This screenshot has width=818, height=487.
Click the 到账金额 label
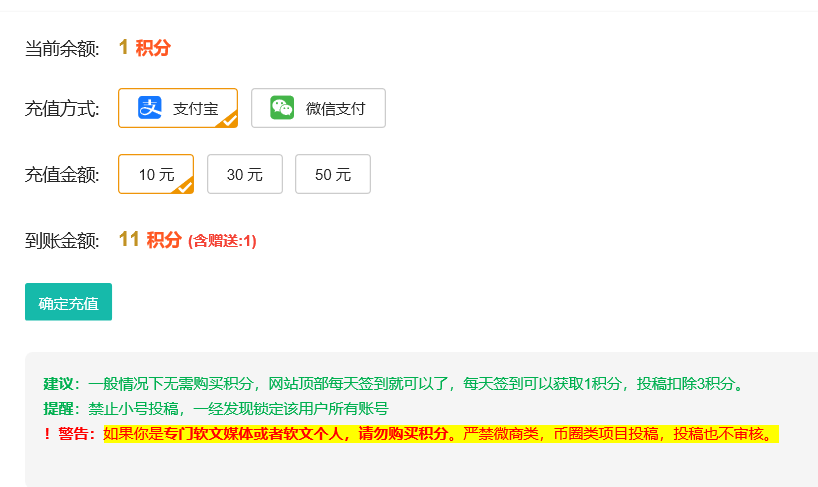[x=62, y=241]
